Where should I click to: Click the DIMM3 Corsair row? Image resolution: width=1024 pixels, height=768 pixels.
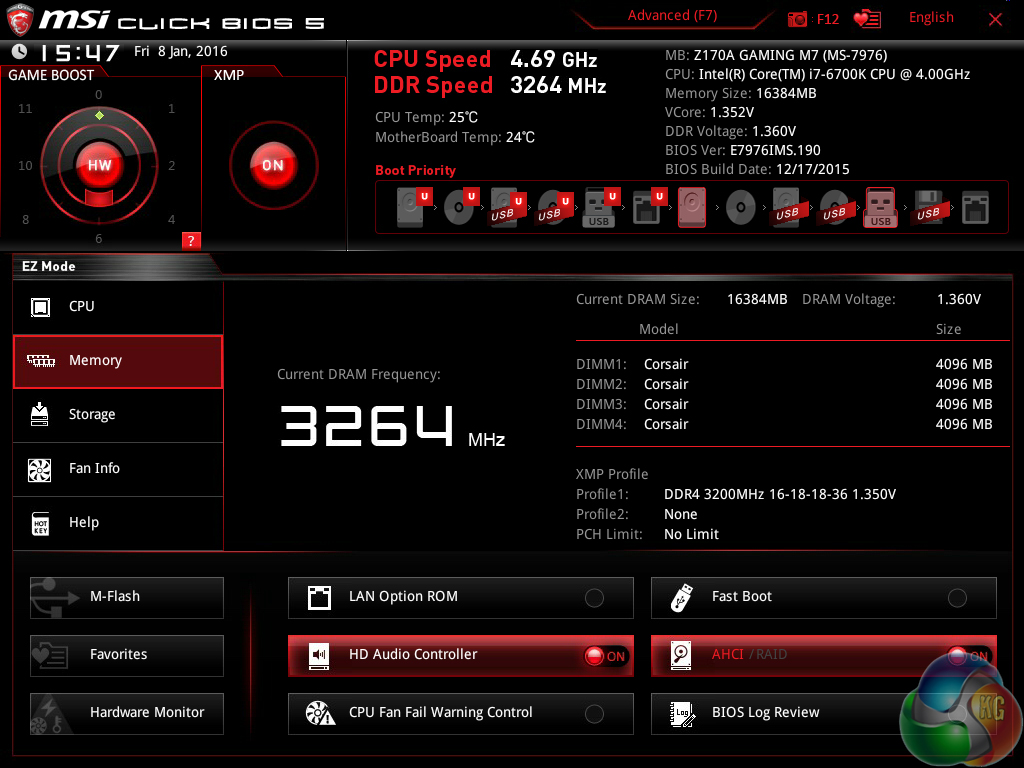tap(784, 404)
